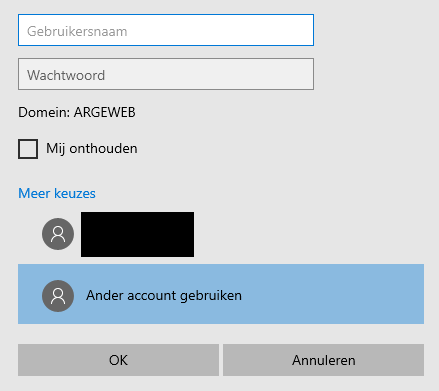Click the grey person icon beside blacked-out name
The height and width of the screenshot is (391, 439).
click(x=58, y=234)
